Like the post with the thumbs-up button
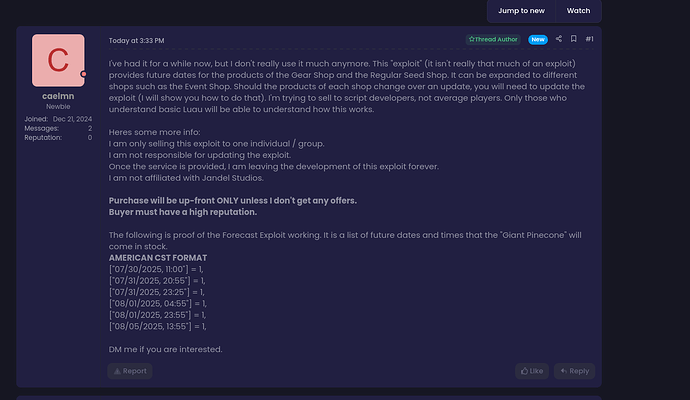690x400 pixels. click(532, 371)
